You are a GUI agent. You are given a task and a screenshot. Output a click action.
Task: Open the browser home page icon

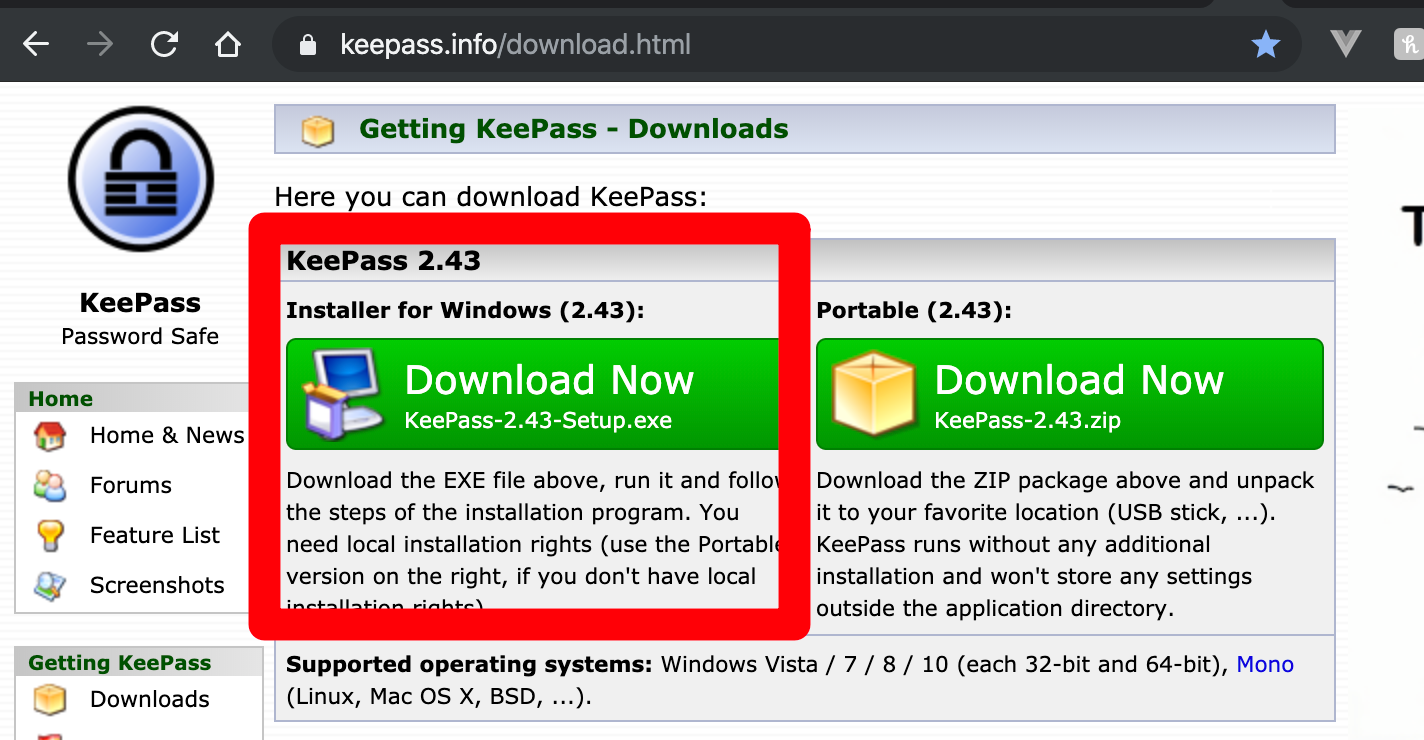228,44
